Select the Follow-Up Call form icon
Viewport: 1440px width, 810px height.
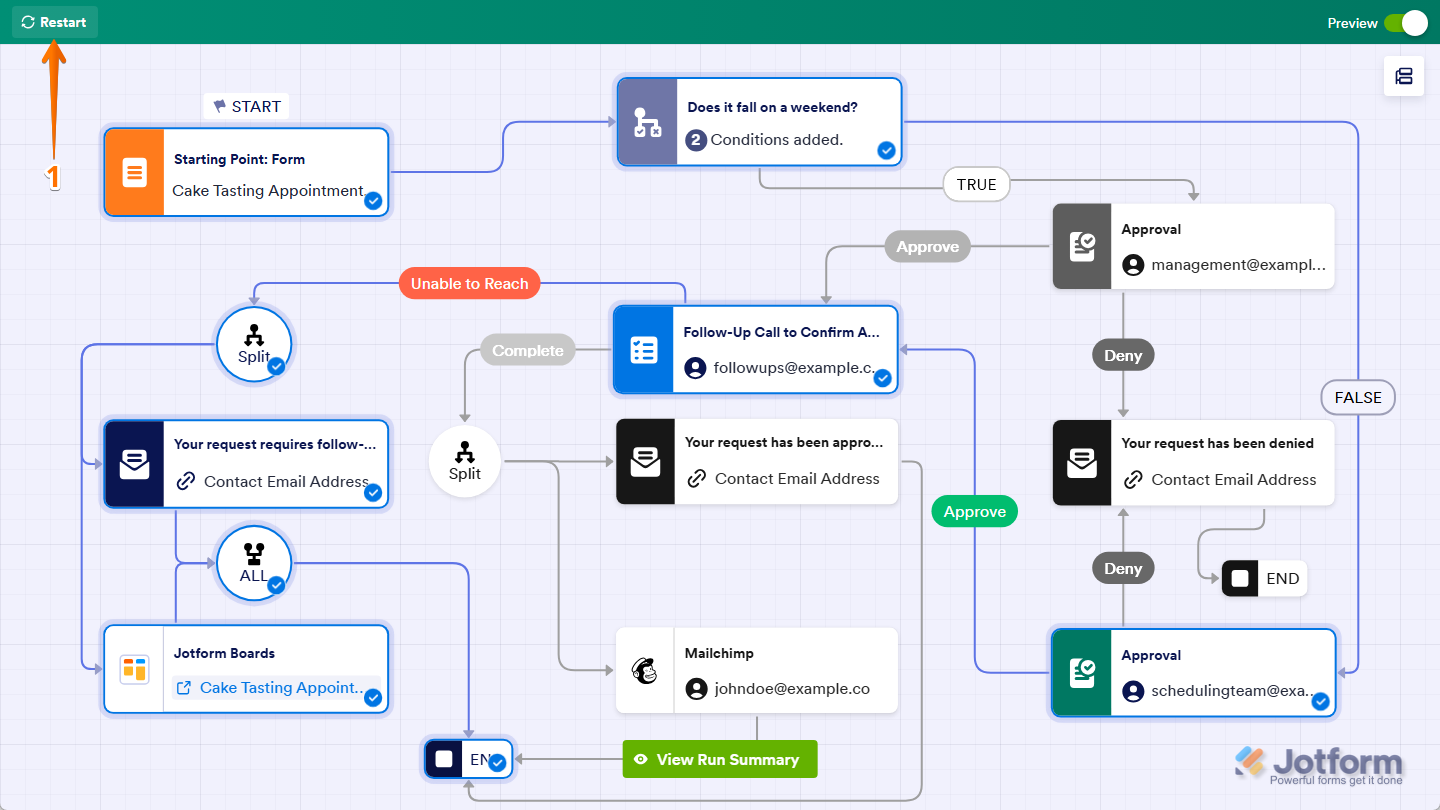(x=644, y=350)
